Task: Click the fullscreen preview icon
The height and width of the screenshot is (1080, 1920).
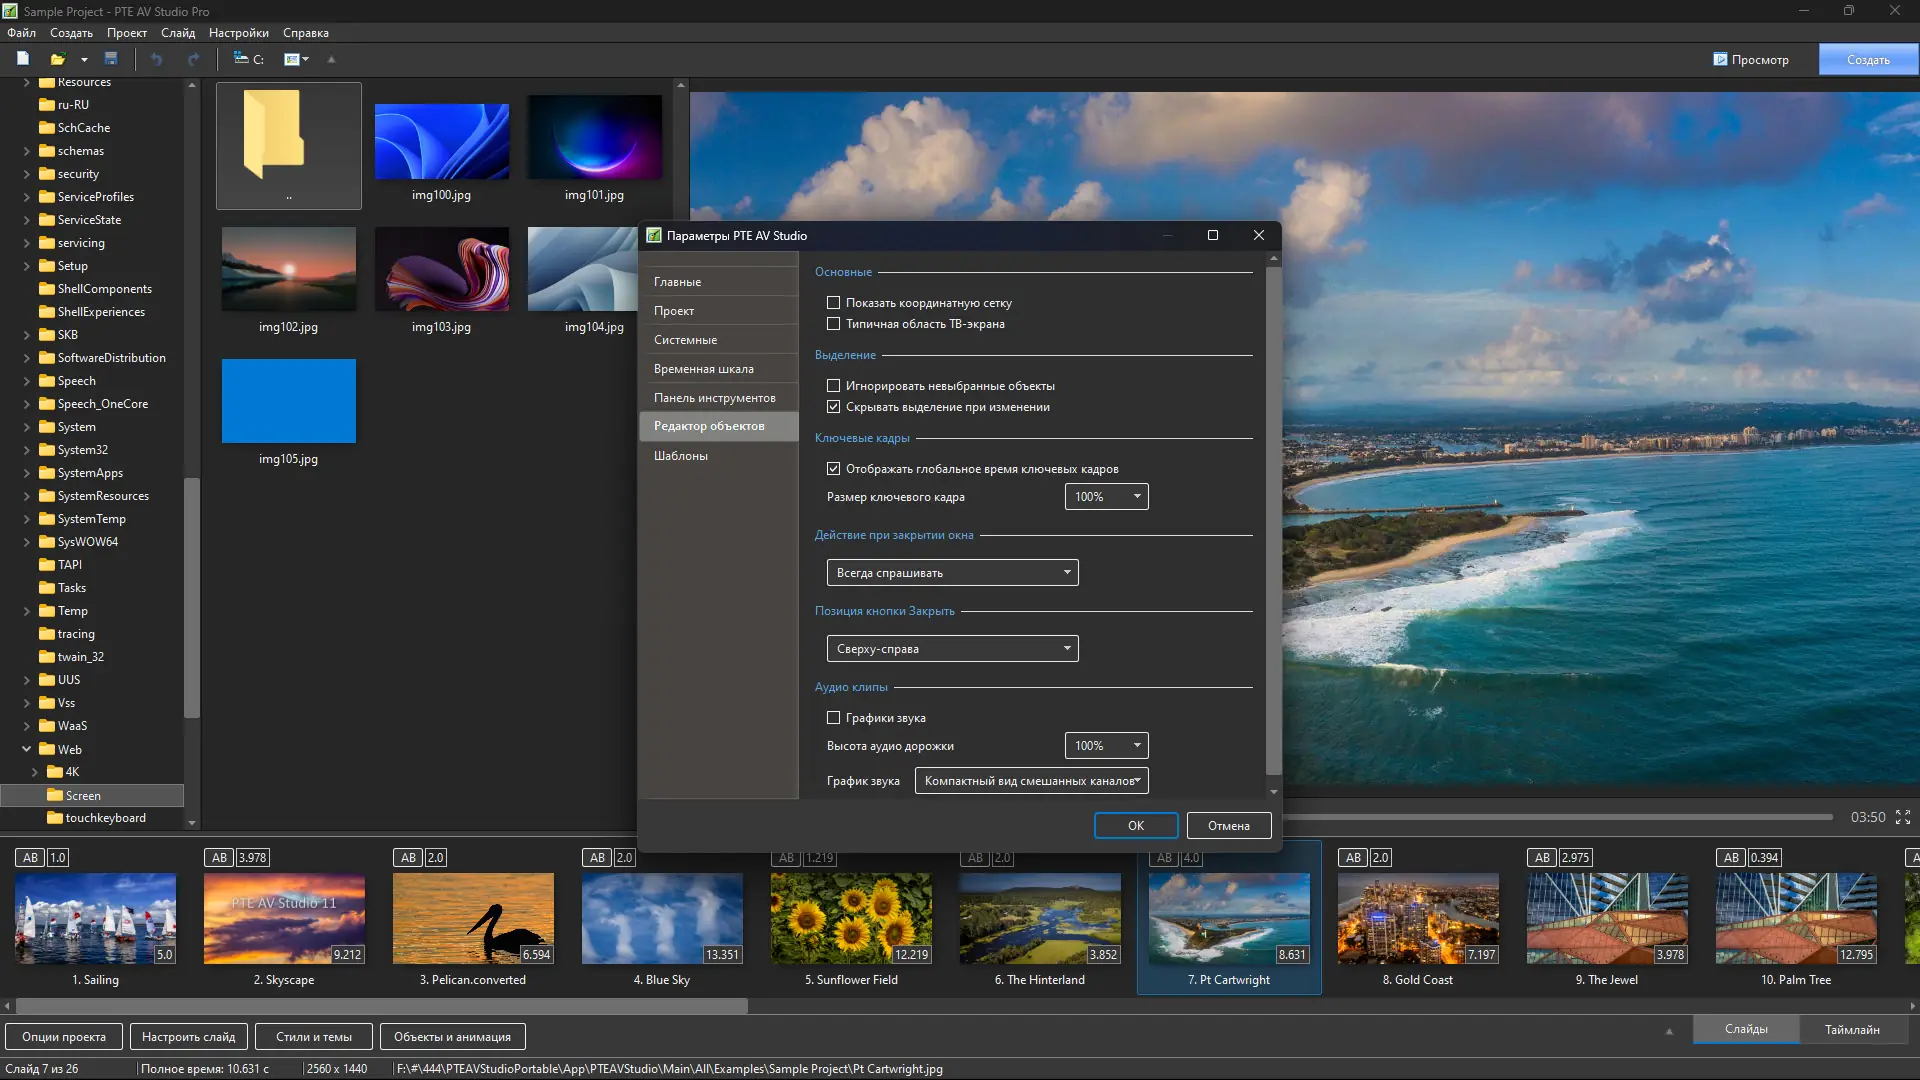Action: tap(1903, 817)
